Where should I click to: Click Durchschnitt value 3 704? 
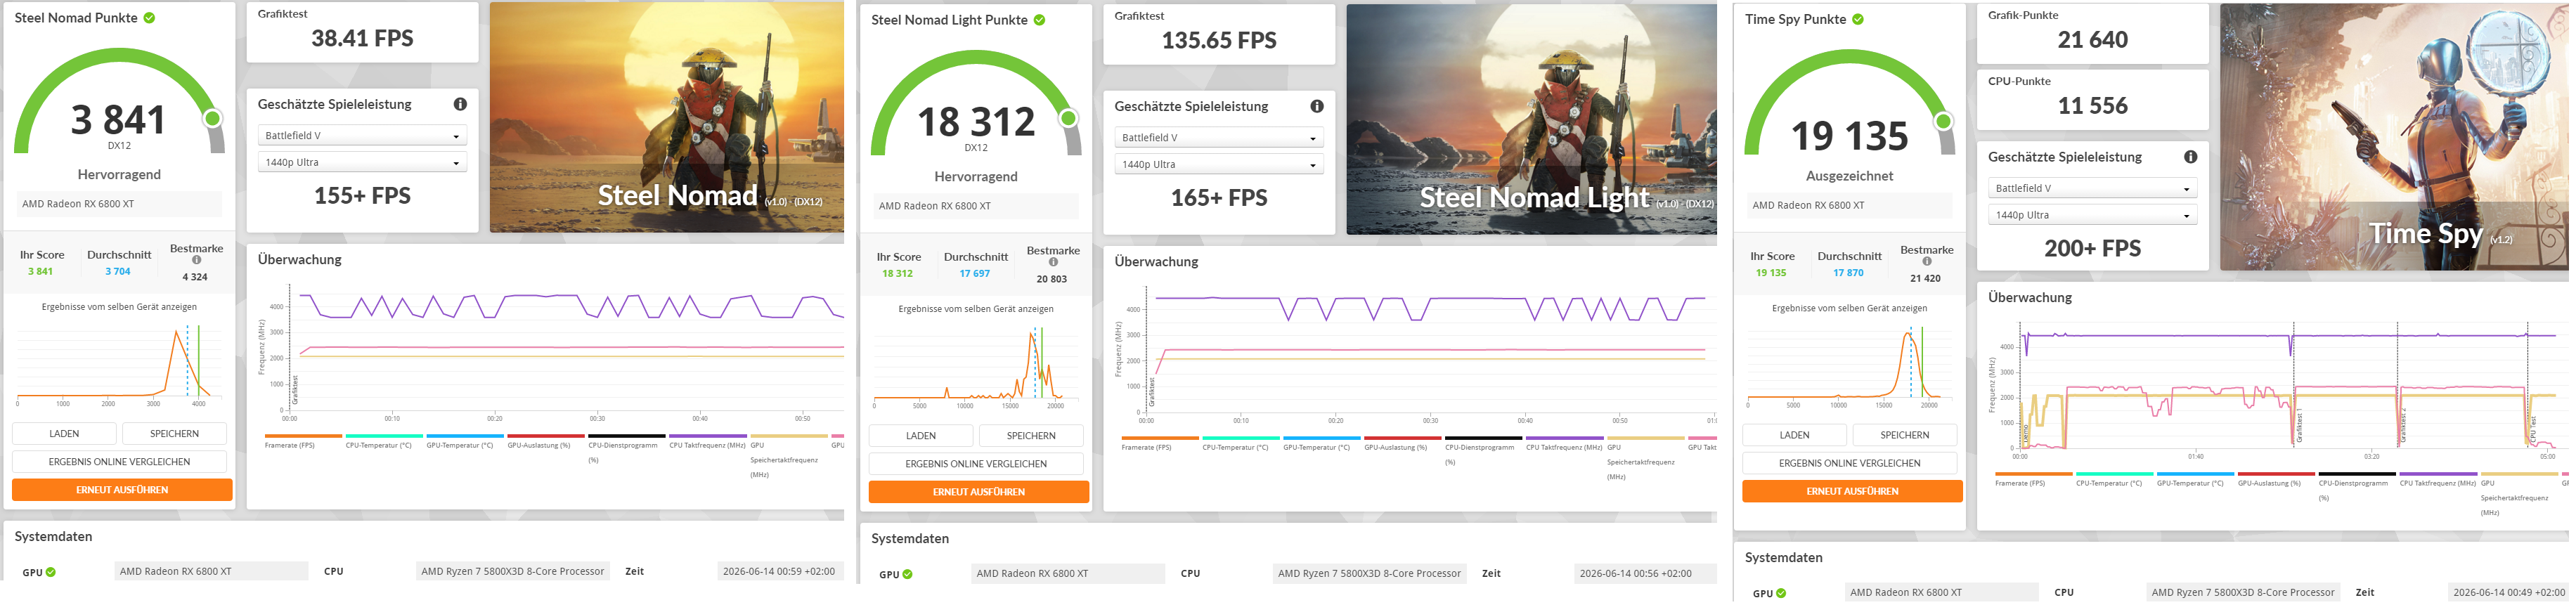(118, 272)
